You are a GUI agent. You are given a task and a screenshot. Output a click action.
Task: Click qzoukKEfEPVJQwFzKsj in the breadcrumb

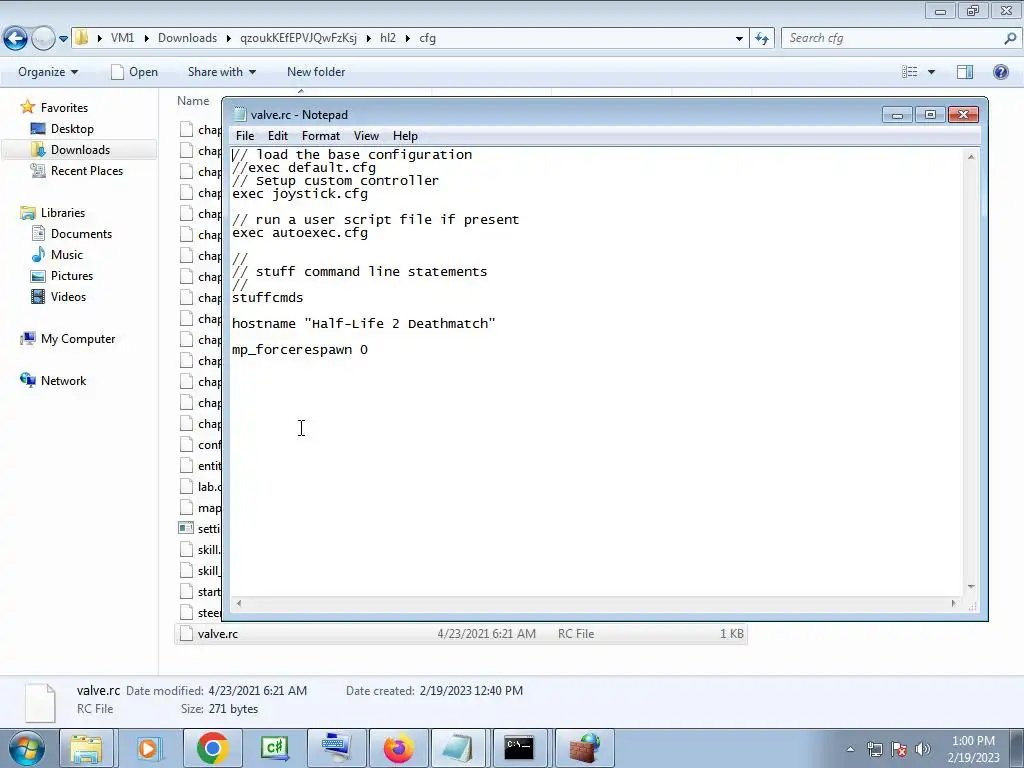click(298, 38)
